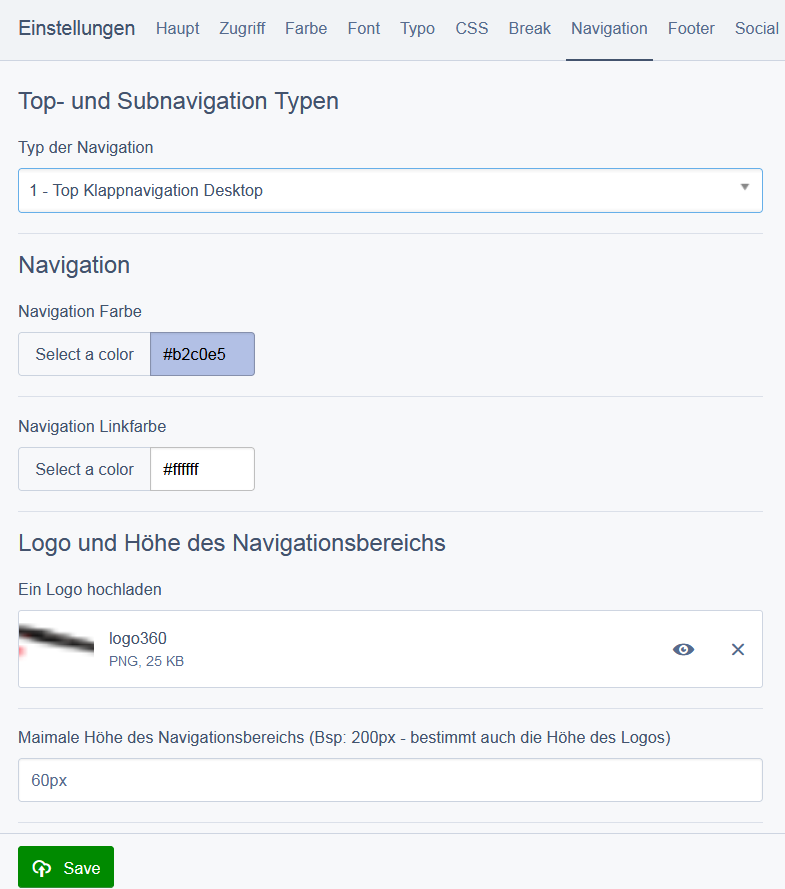Viewport: 785px width, 889px height.
Task: Select the Break tab
Action: tap(530, 28)
